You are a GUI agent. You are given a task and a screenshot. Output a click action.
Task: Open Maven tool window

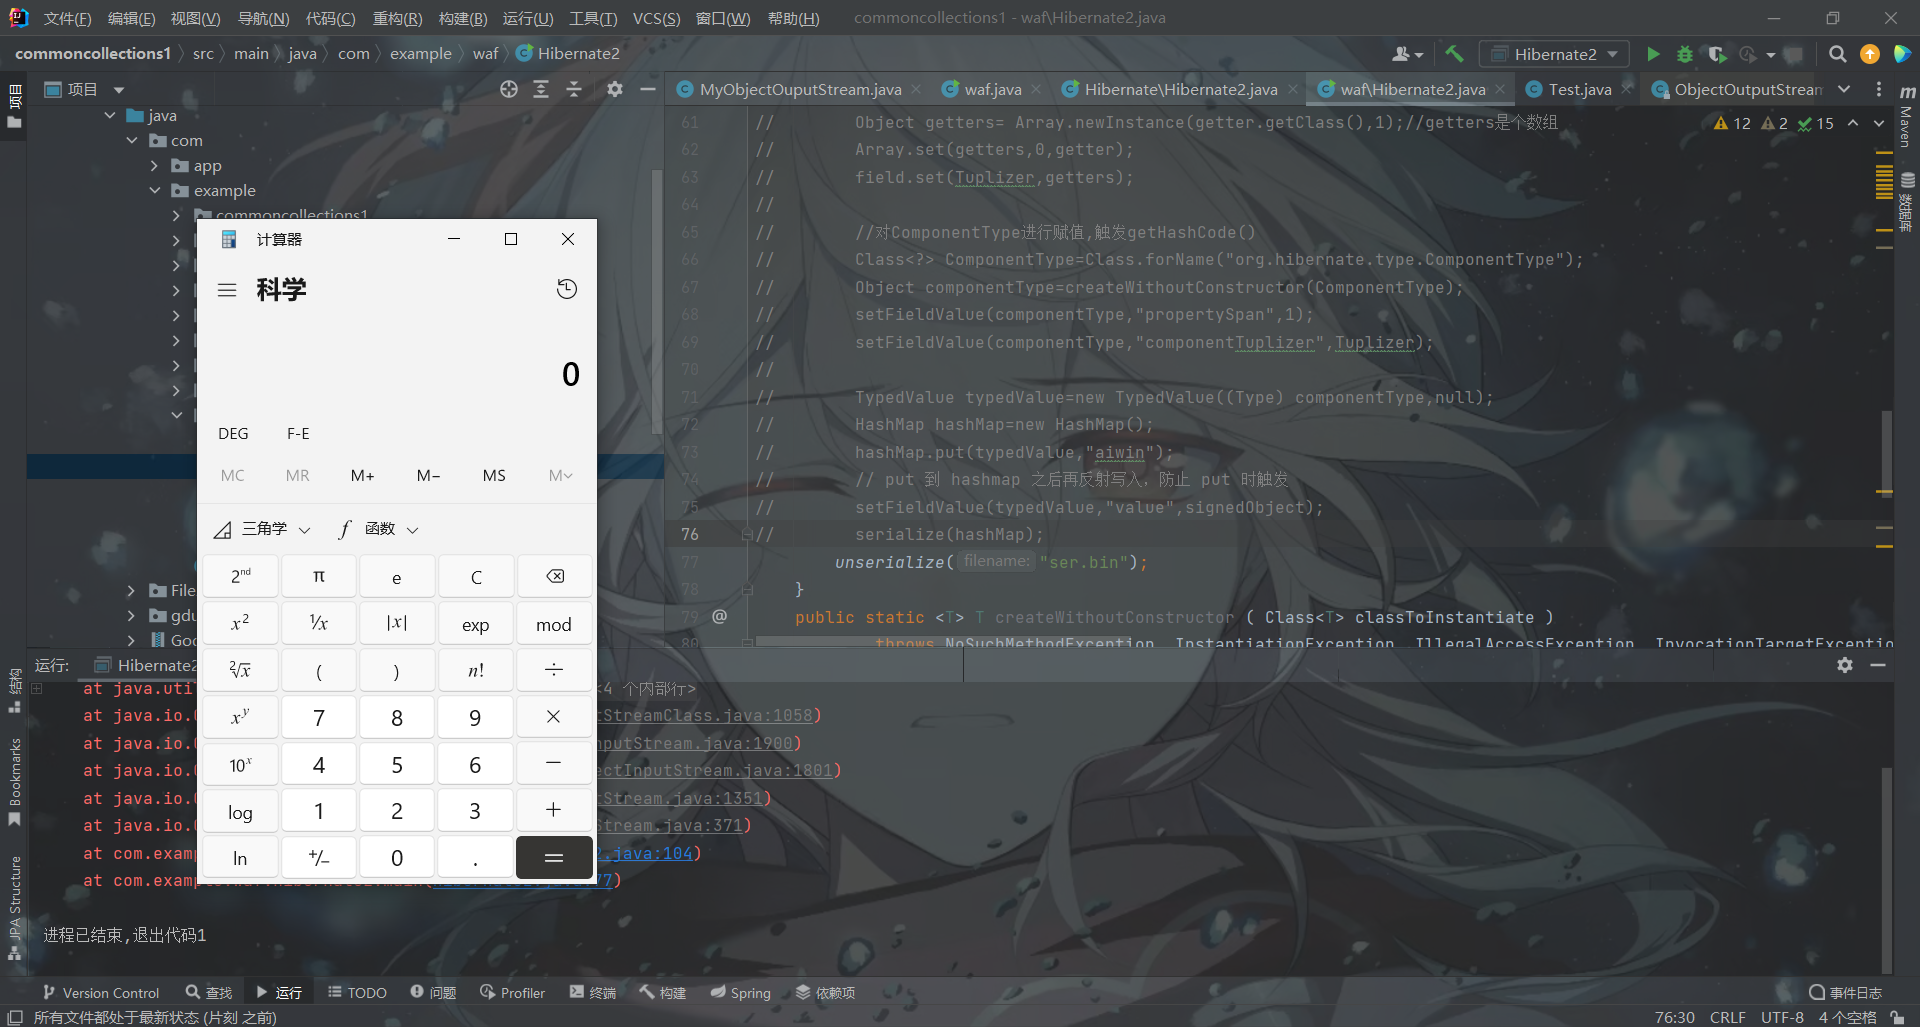pos(1906,118)
